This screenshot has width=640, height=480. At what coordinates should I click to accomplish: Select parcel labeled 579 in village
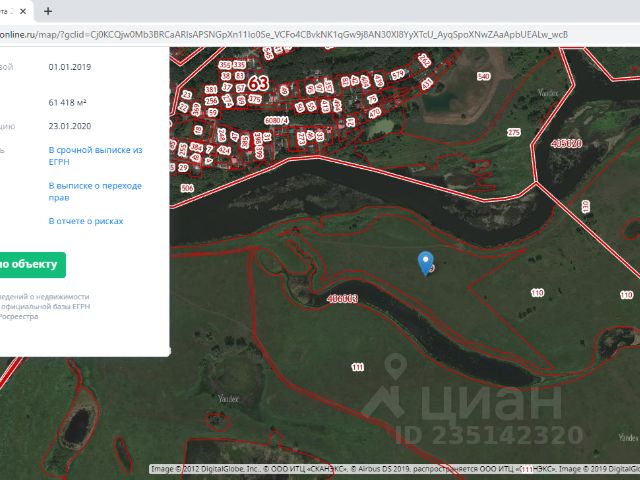pyautogui.click(x=398, y=75)
